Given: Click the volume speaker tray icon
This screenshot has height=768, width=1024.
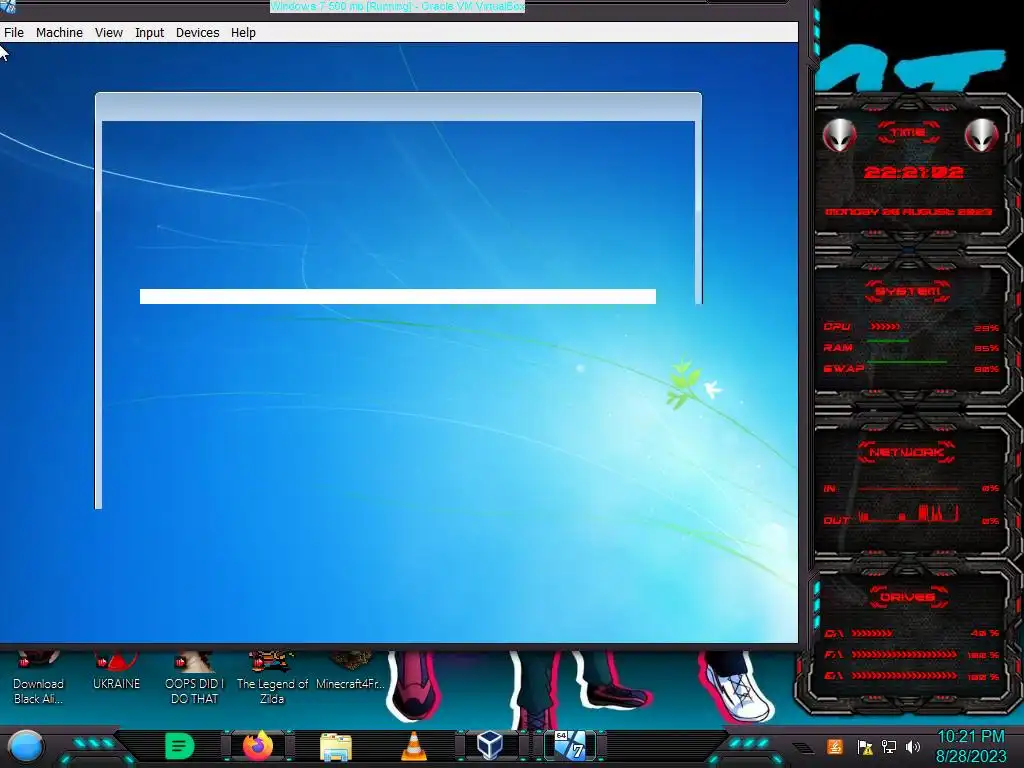Looking at the screenshot, I should coord(913,747).
